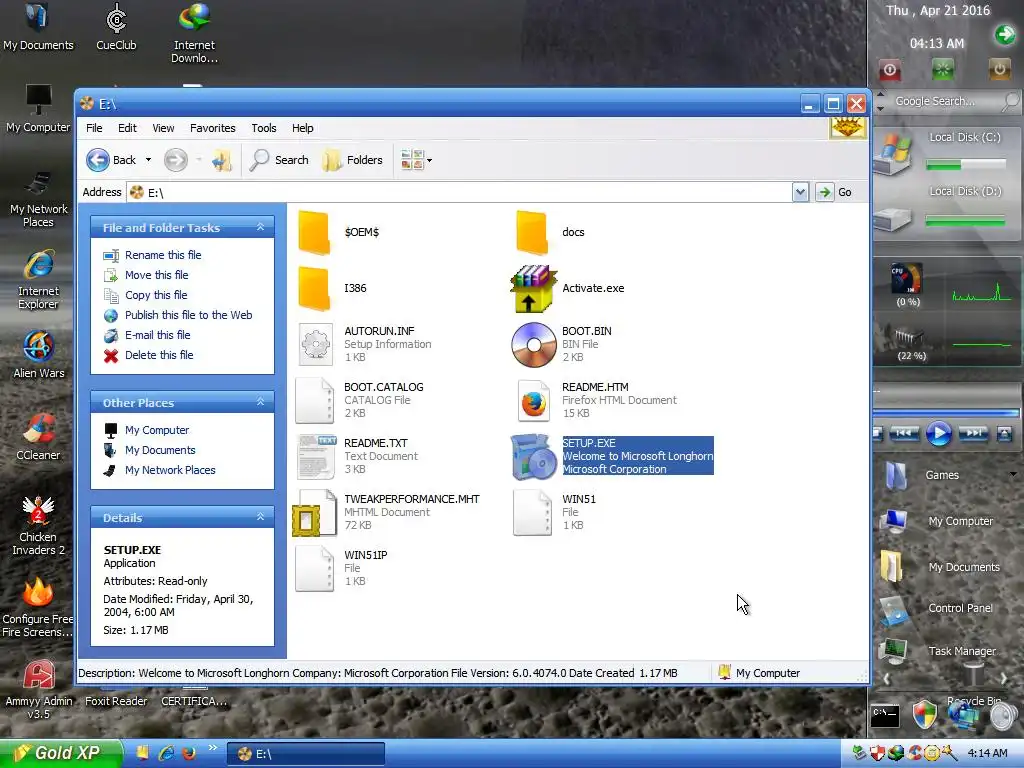
Task: Toggle the Folders pane button
Action: 353,160
